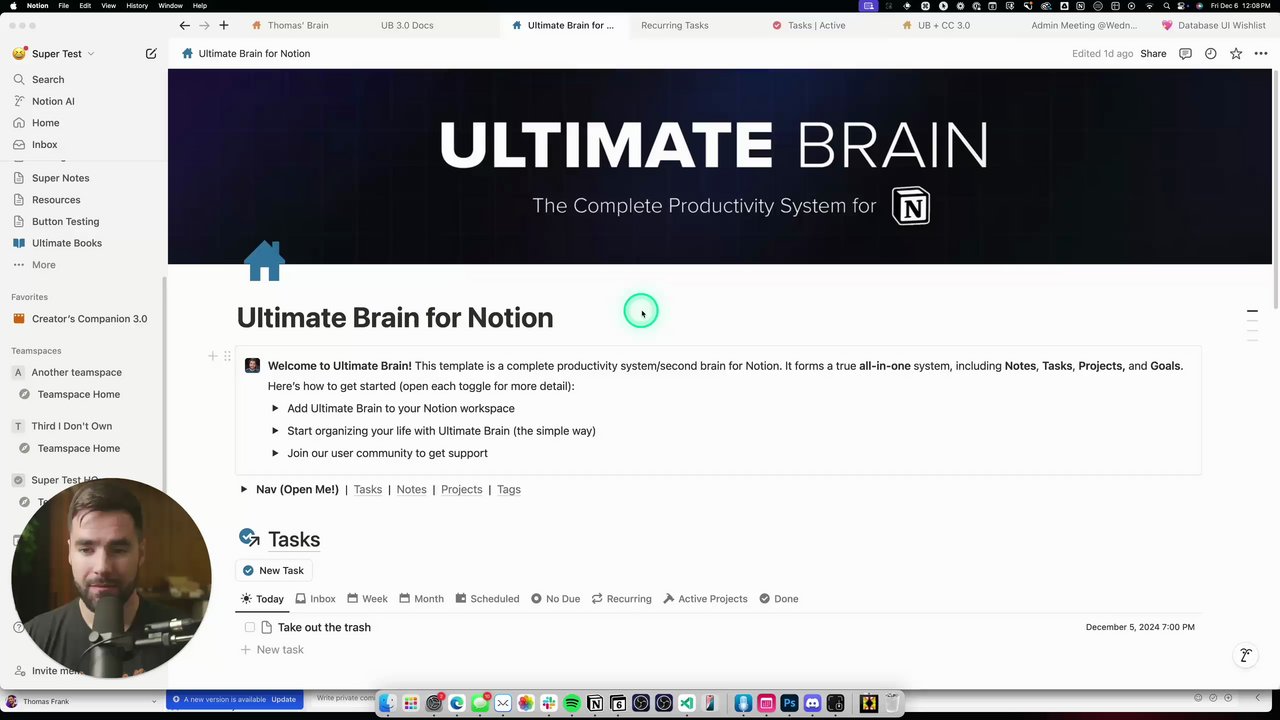Select the Done view tab
Image resolution: width=1280 pixels, height=720 pixels.
click(x=778, y=599)
